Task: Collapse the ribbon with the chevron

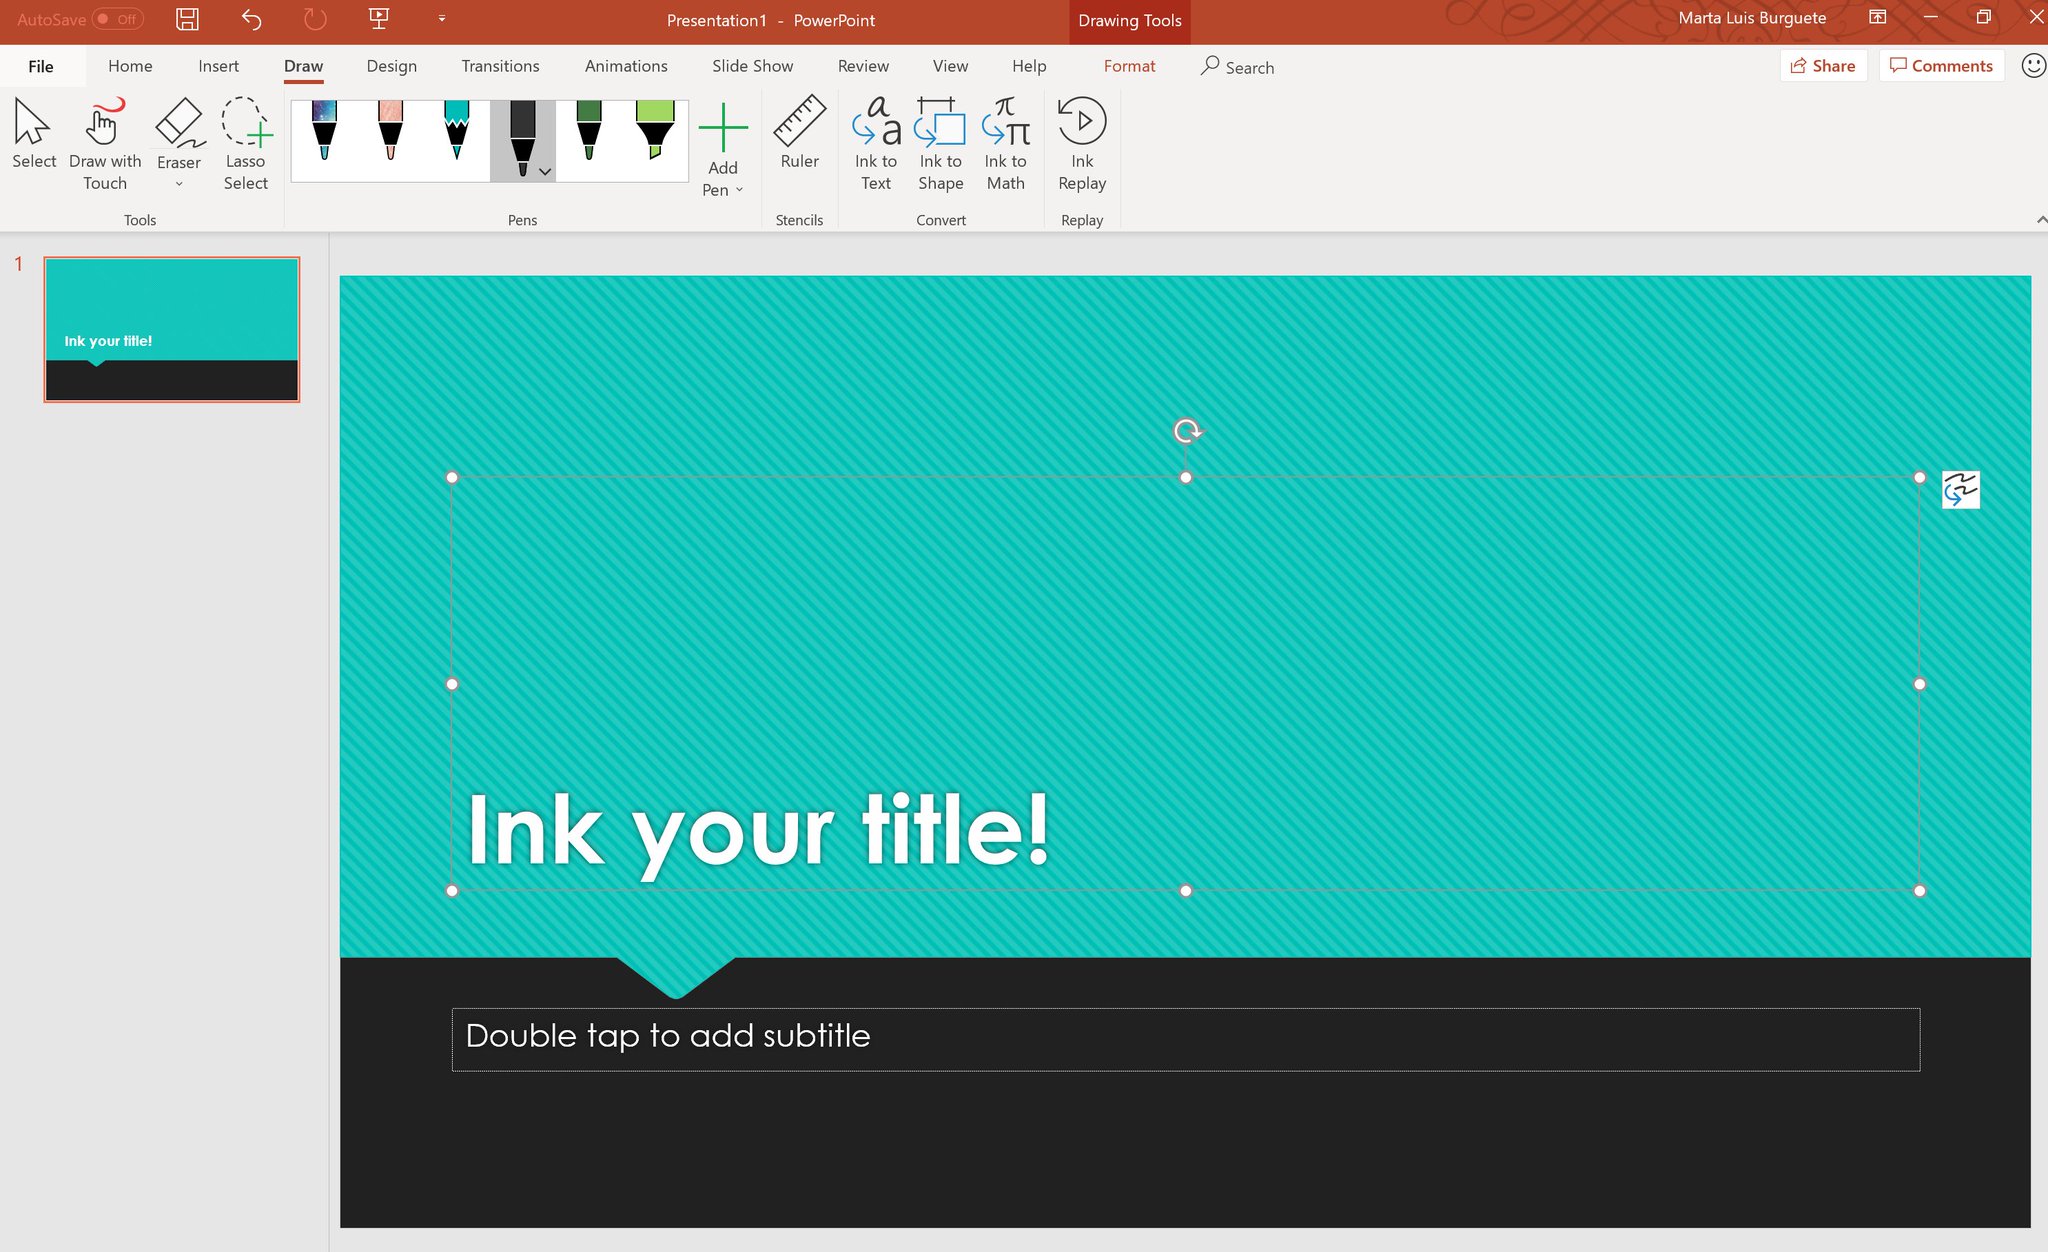Action: [2040, 220]
